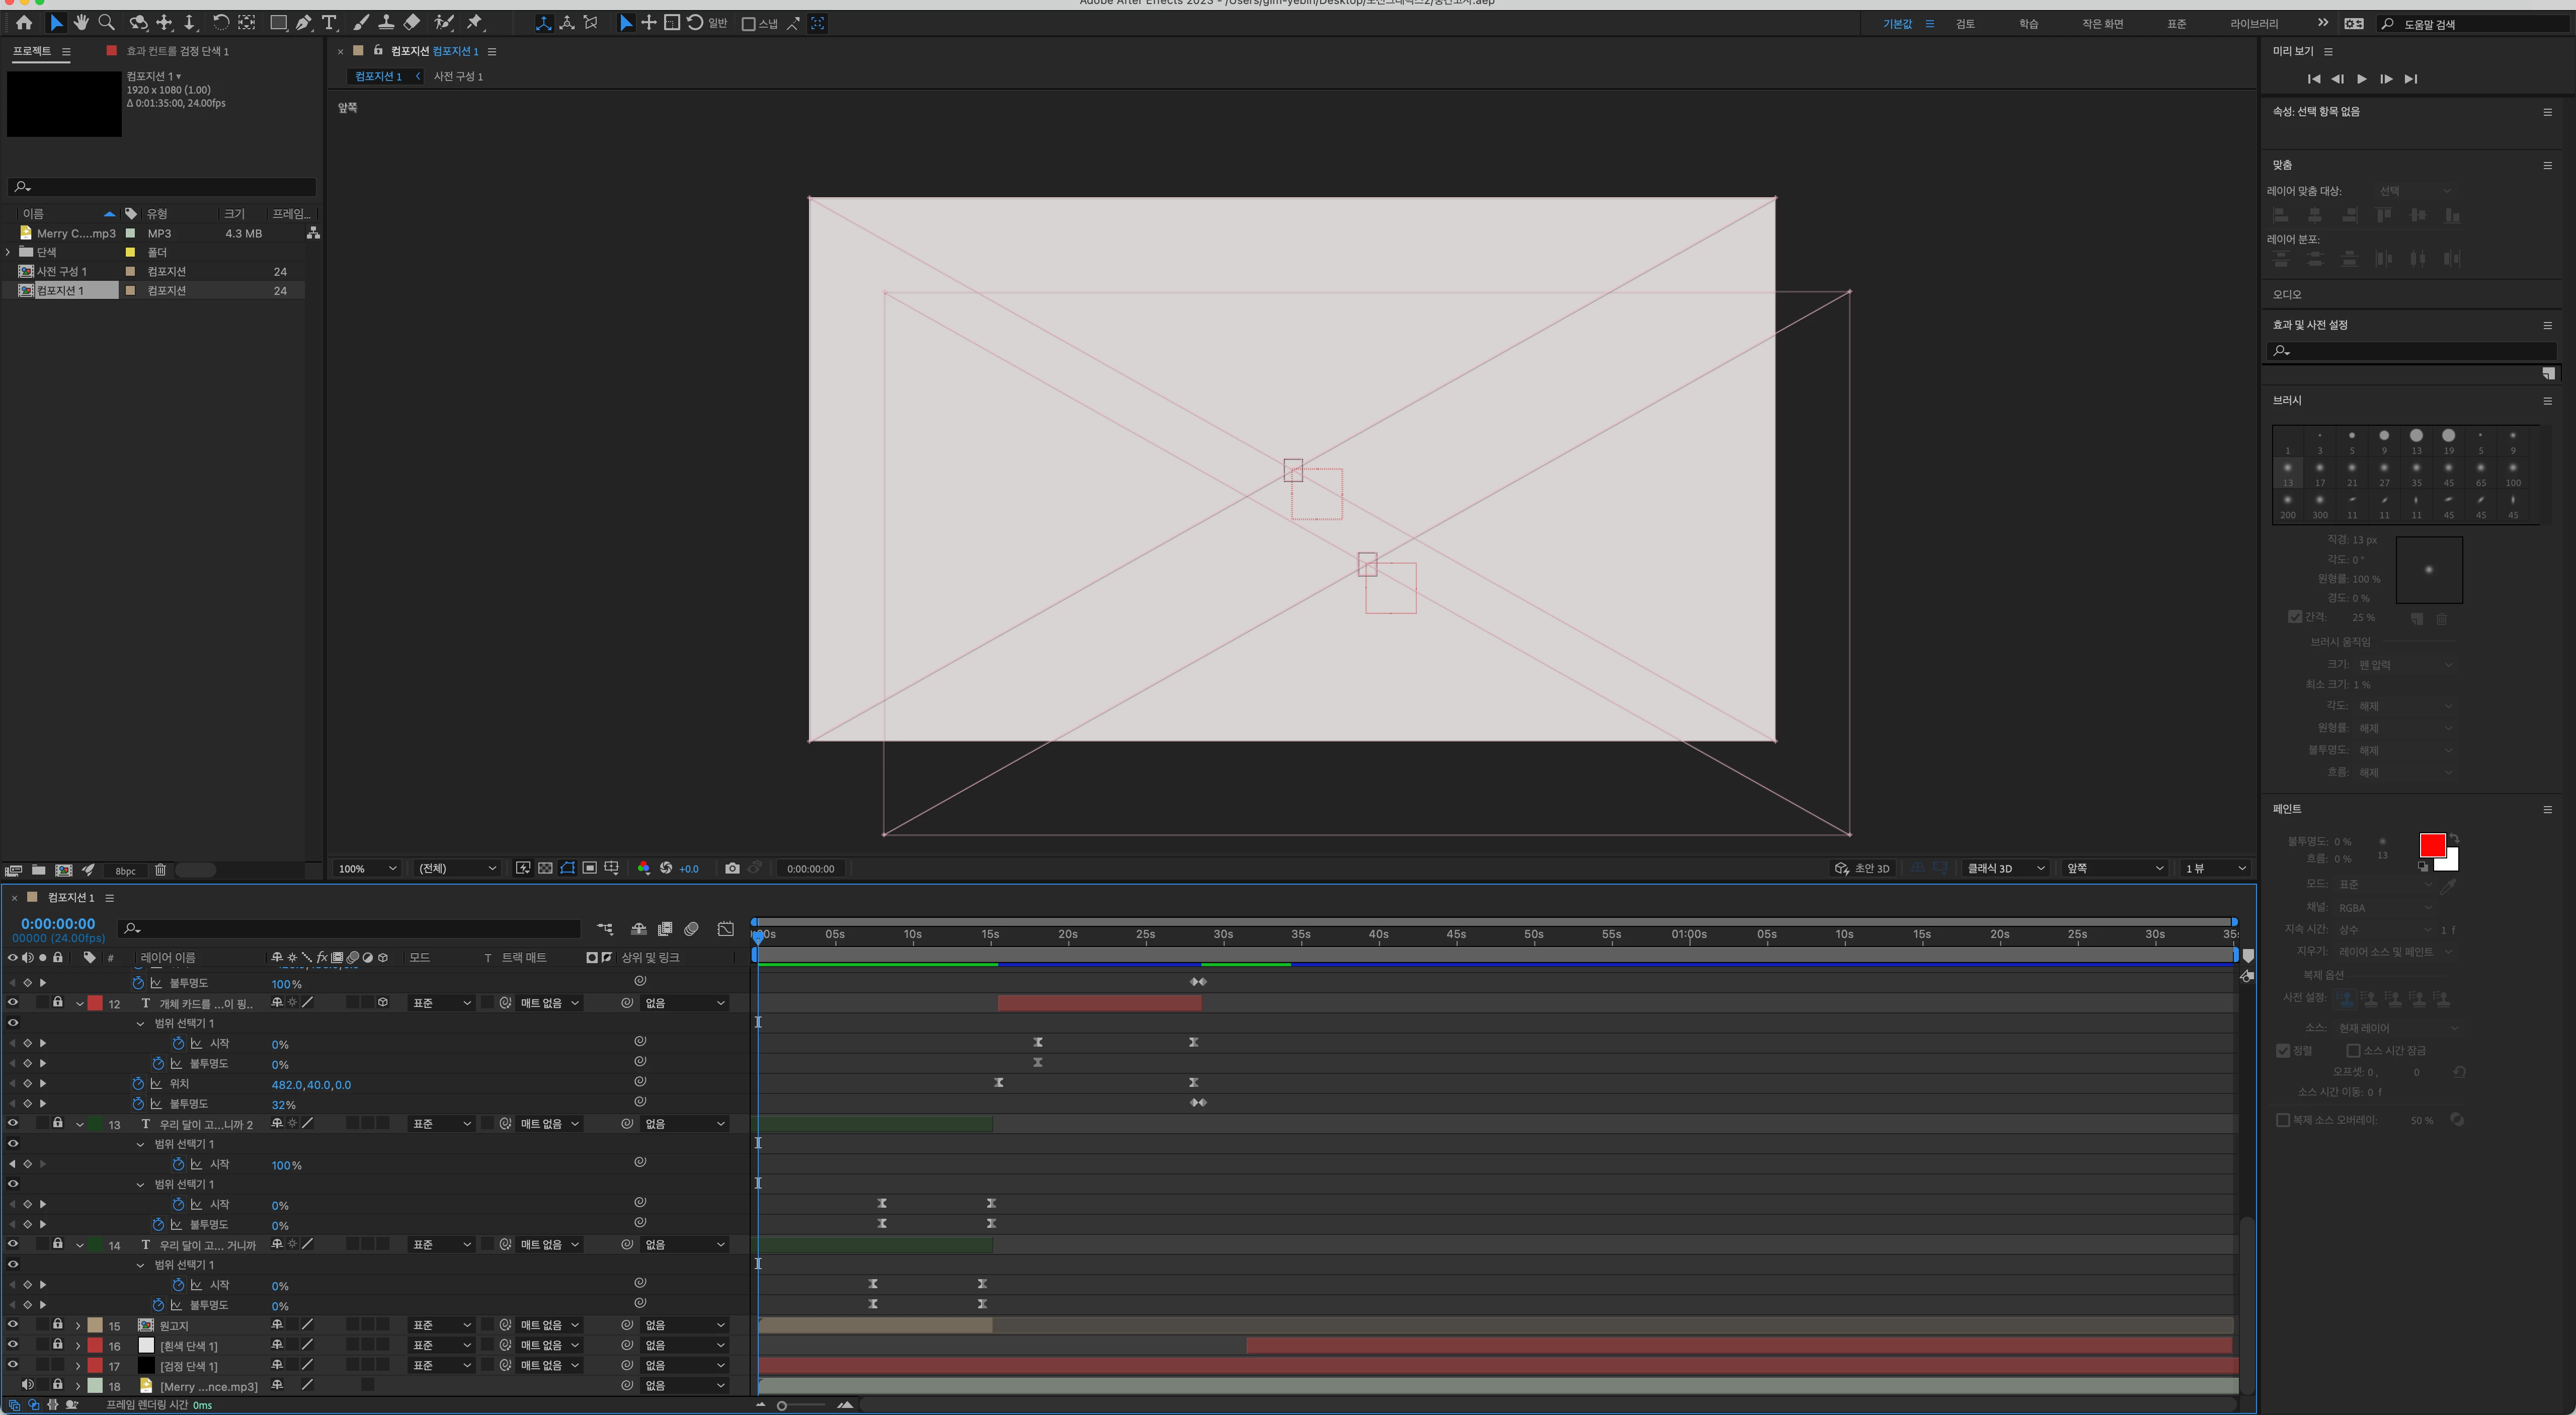Select the Zoom magnifier tool
The height and width of the screenshot is (1415, 2576).
106,22
